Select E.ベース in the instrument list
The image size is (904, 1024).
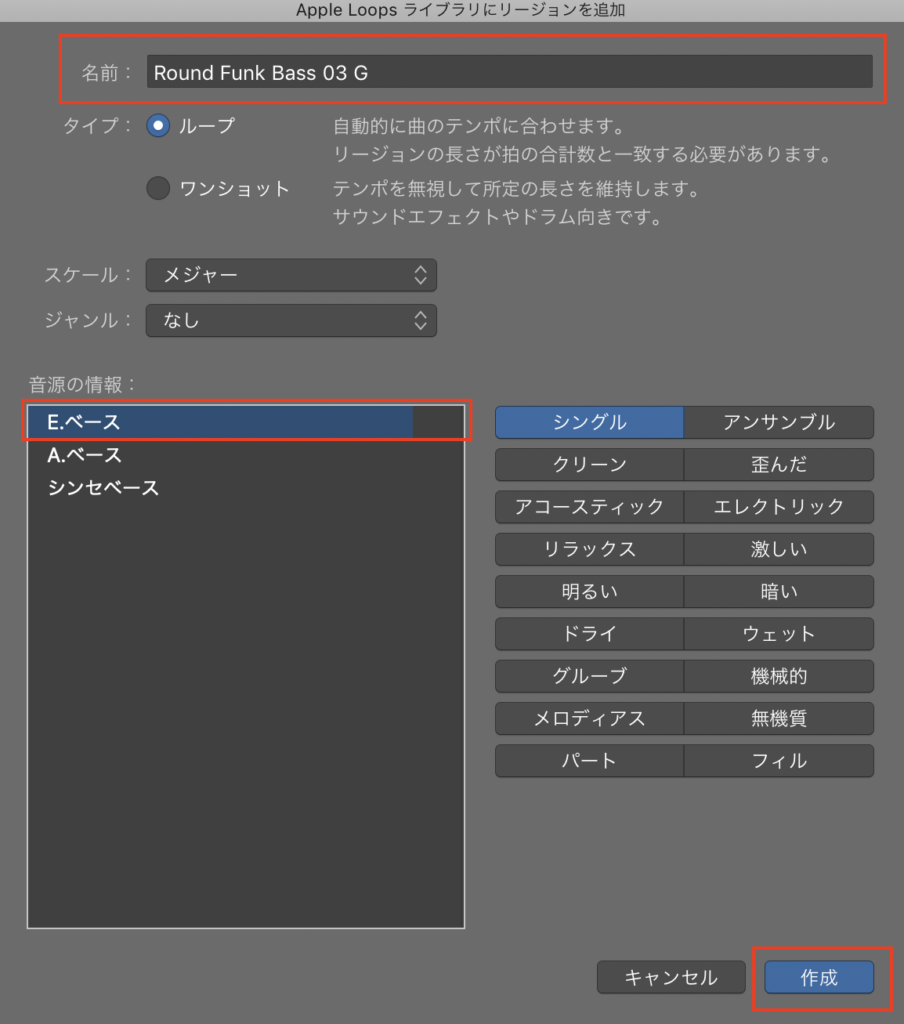coord(220,421)
